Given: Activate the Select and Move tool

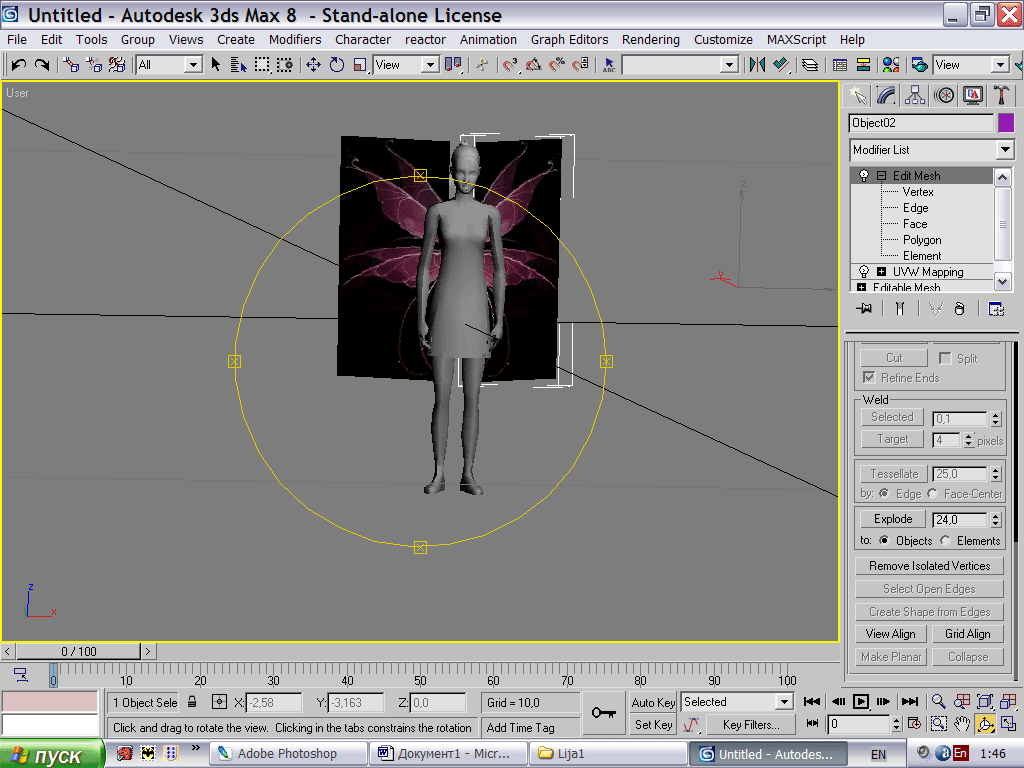Looking at the screenshot, I should (313, 65).
